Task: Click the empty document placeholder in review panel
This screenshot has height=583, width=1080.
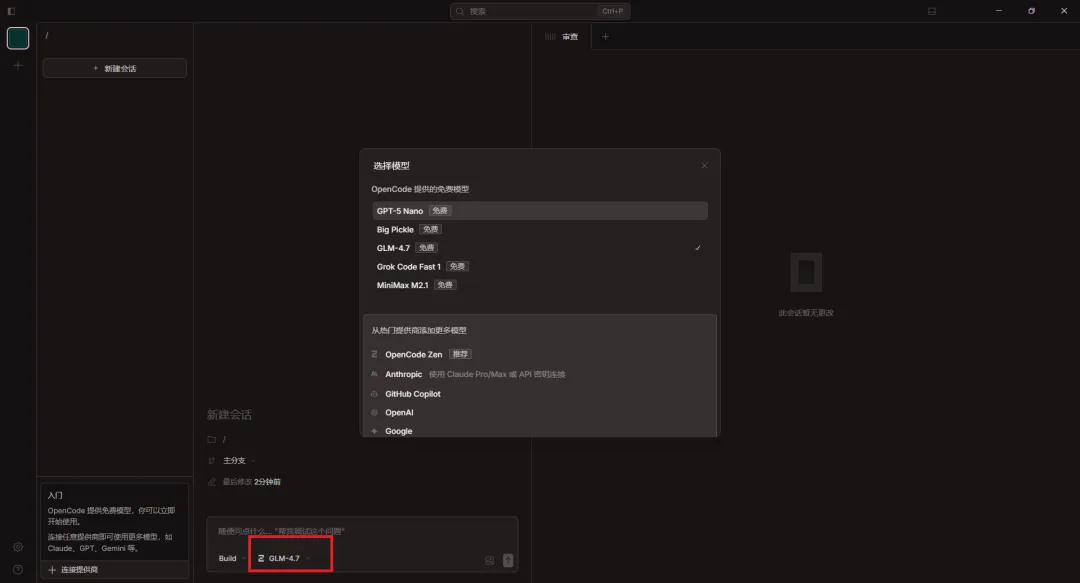Action: [x=806, y=272]
